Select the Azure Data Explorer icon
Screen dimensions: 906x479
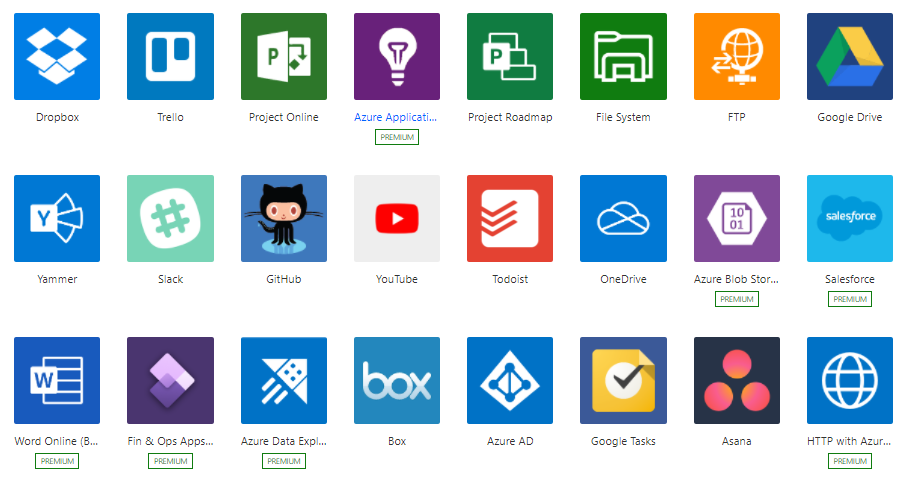(x=284, y=380)
